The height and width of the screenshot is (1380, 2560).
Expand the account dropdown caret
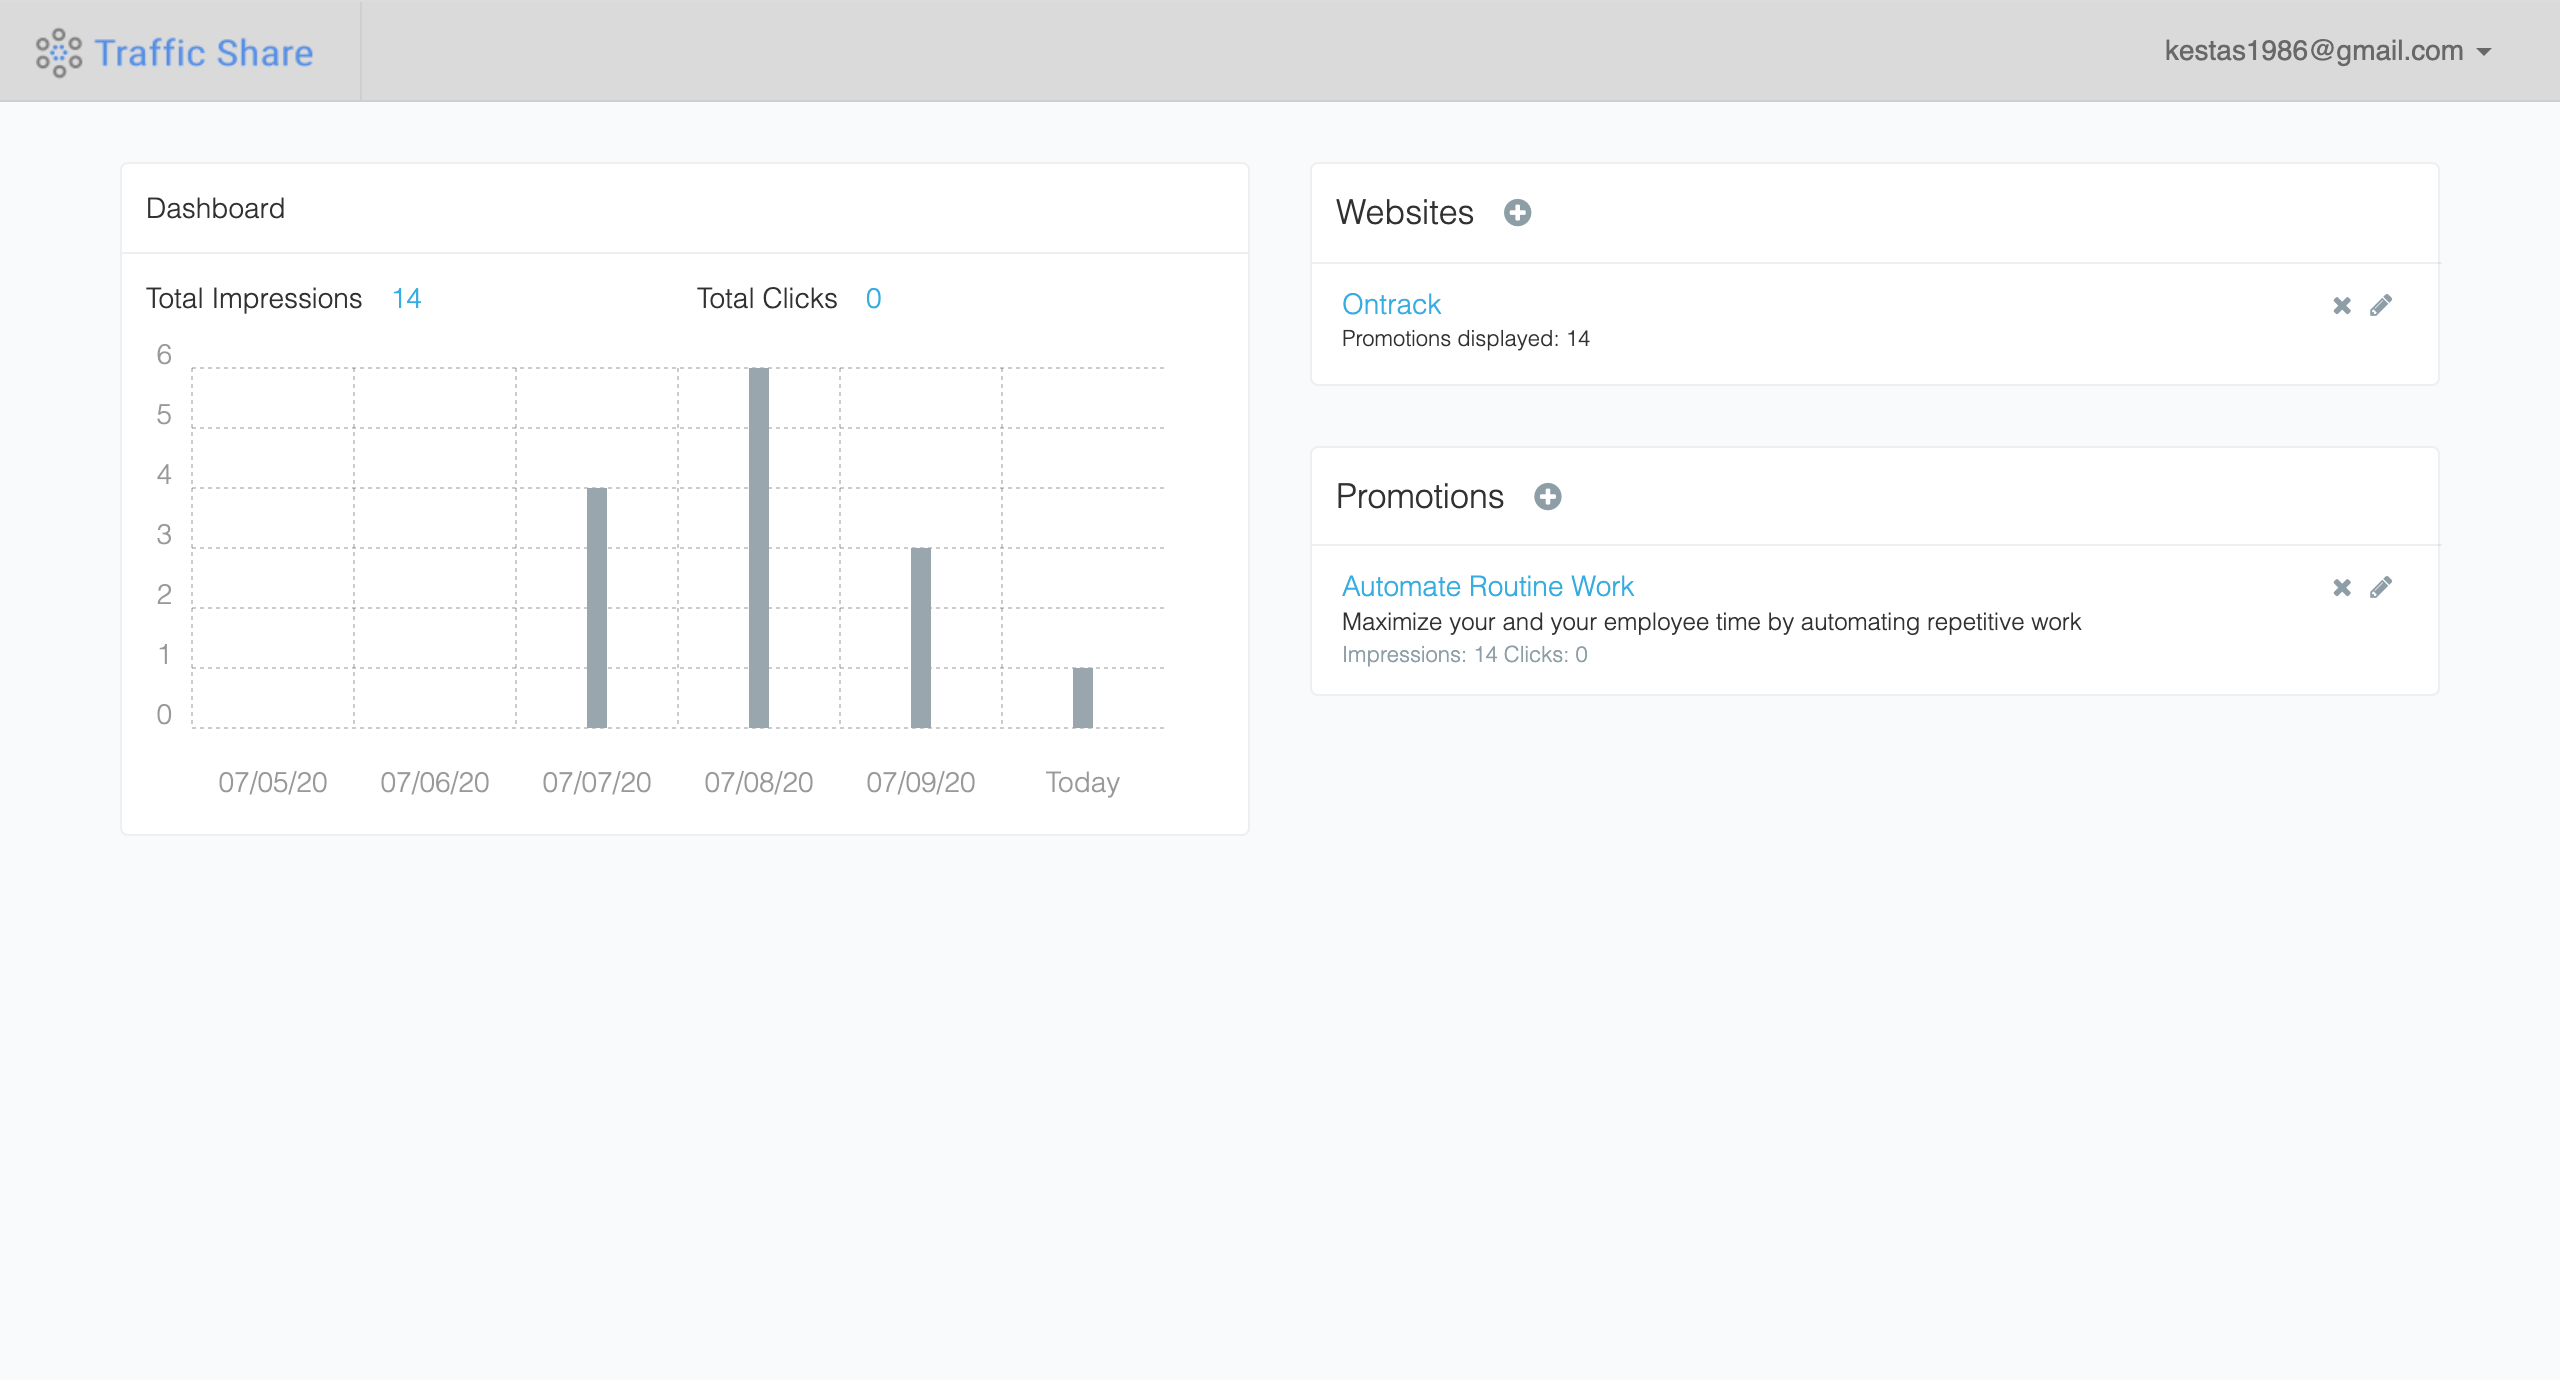(2484, 52)
